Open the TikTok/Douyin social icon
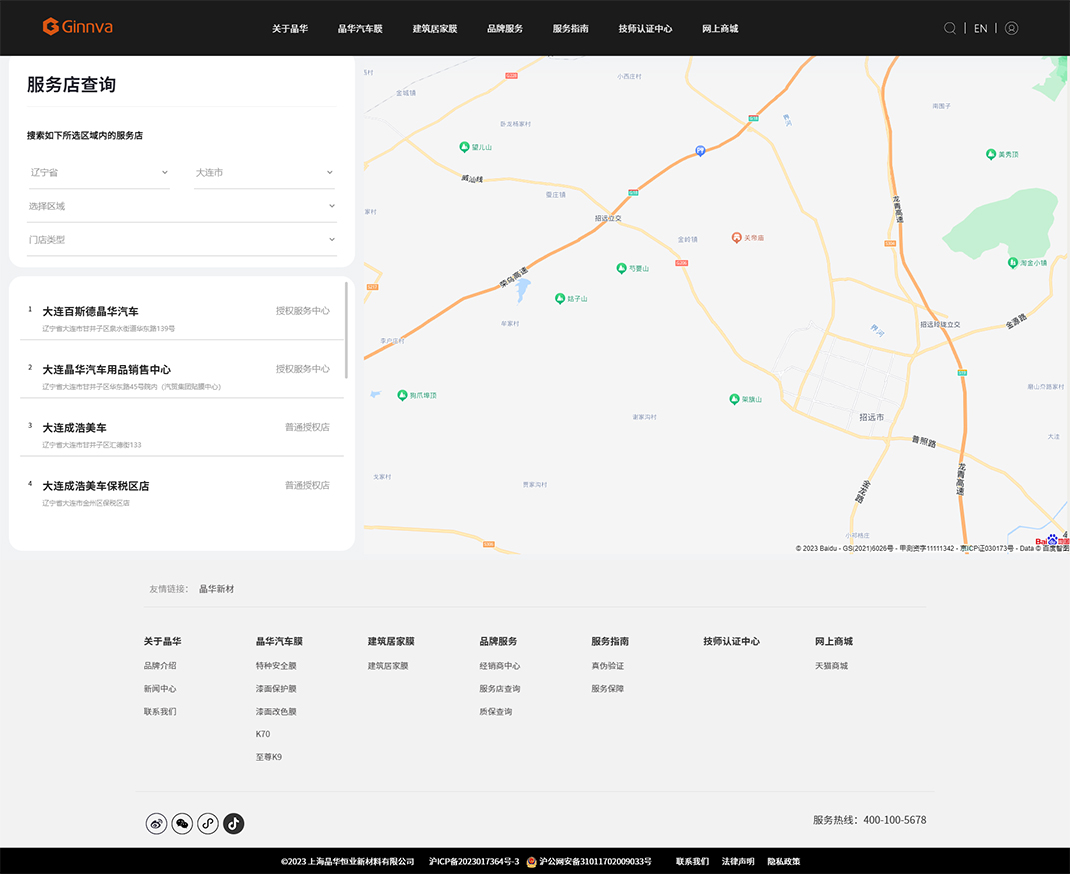The width and height of the screenshot is (1070, 874). (233, 824)
